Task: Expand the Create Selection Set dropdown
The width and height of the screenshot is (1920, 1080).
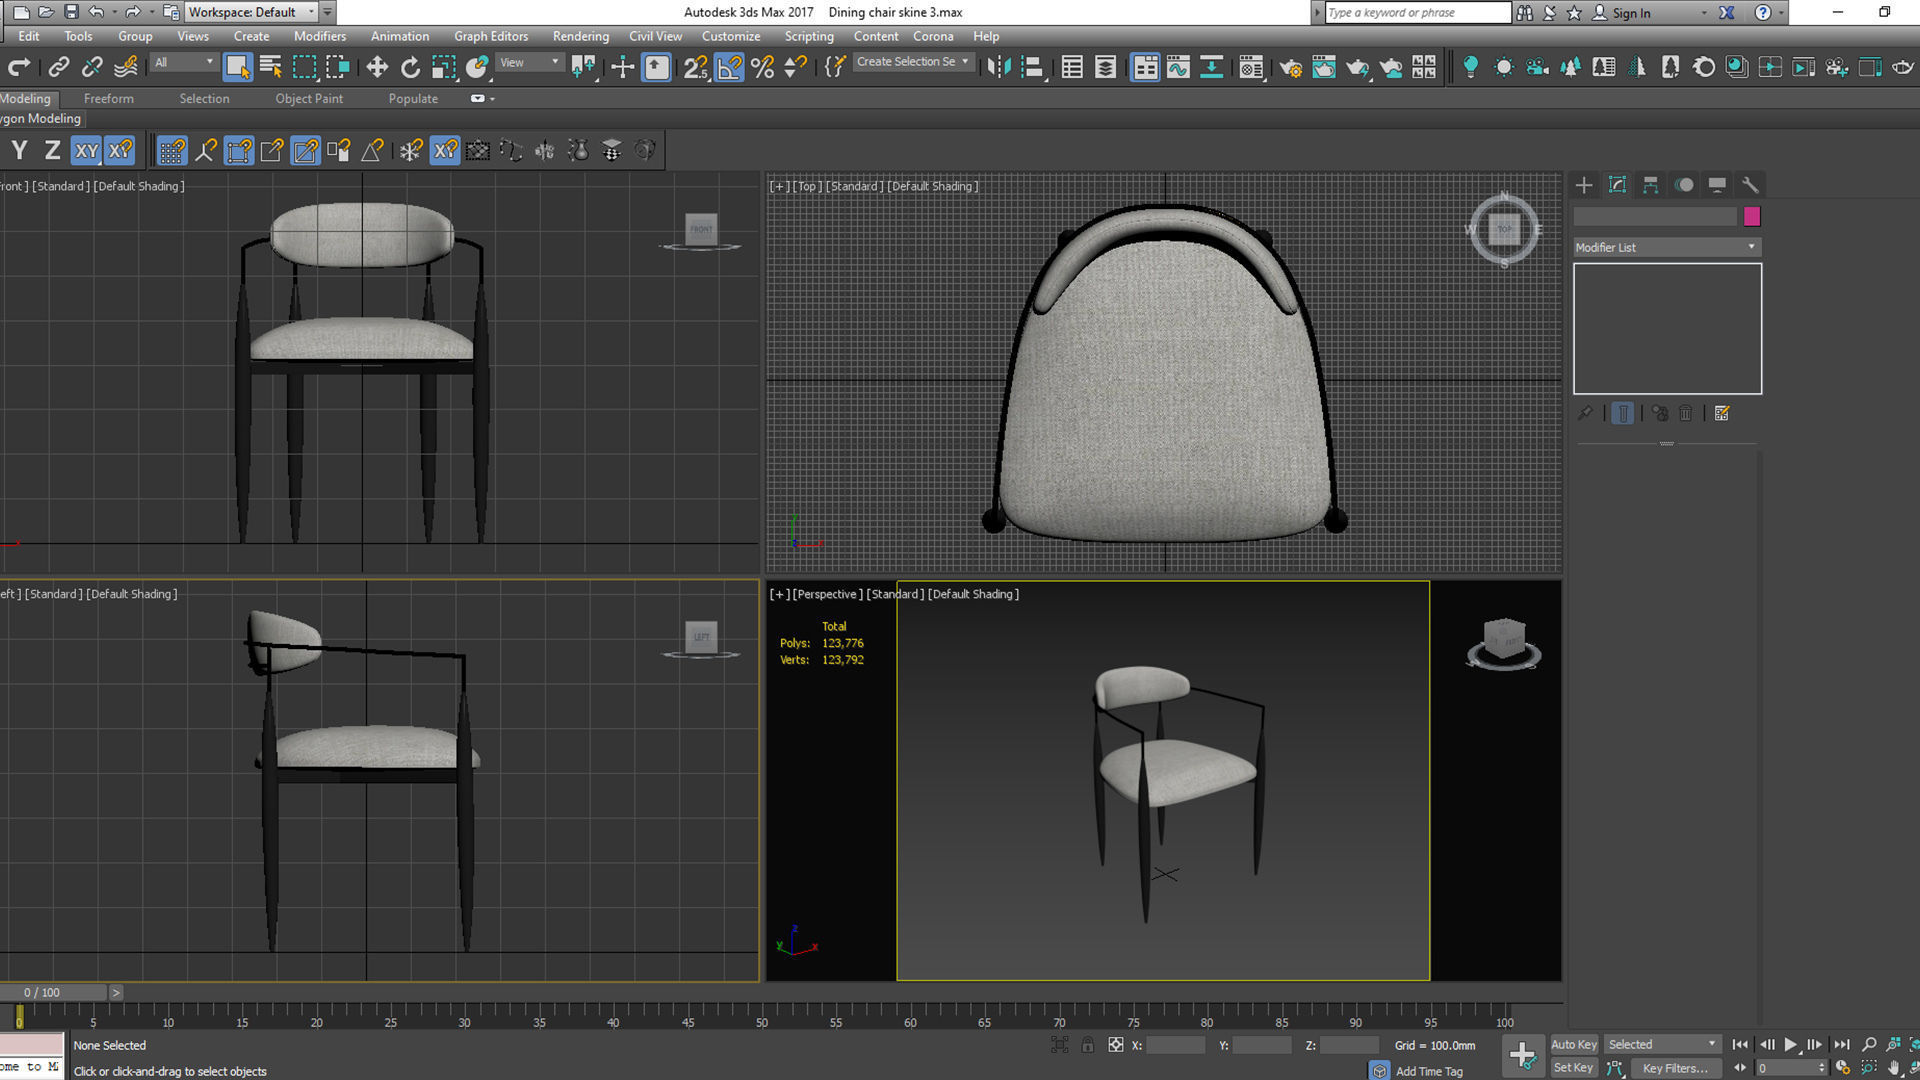Action: pyautogui.click(x=912, y=62)
